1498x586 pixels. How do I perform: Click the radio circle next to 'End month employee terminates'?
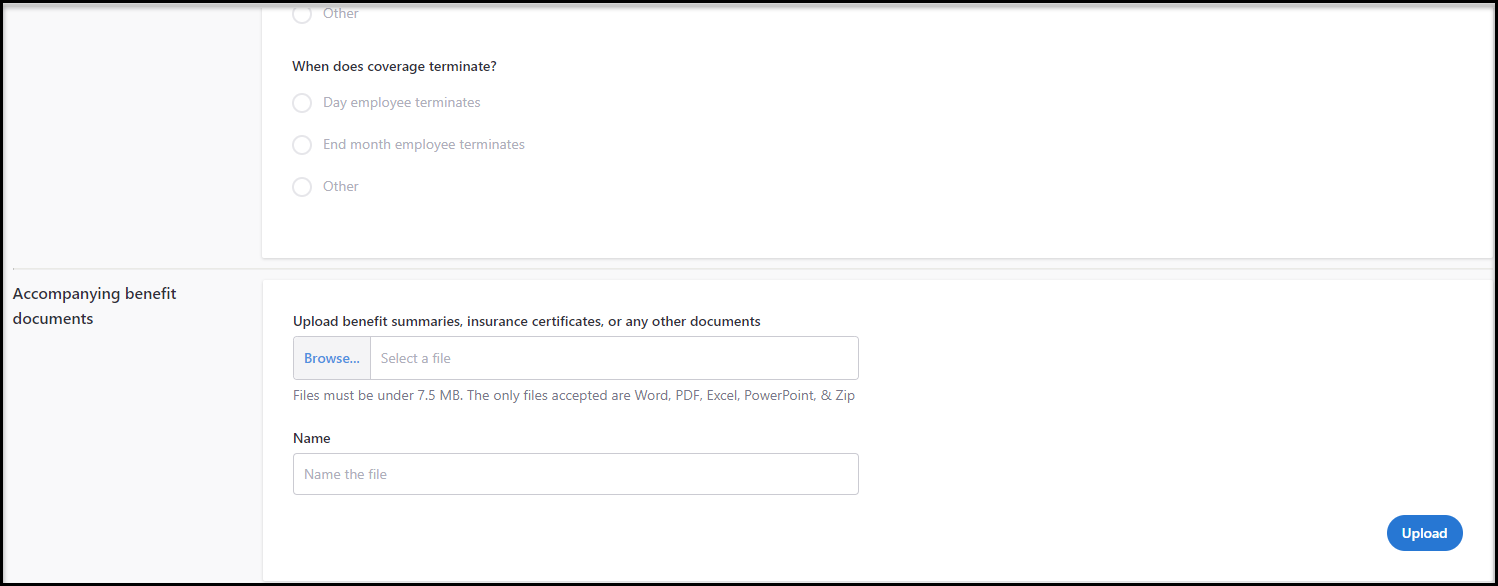302,145
